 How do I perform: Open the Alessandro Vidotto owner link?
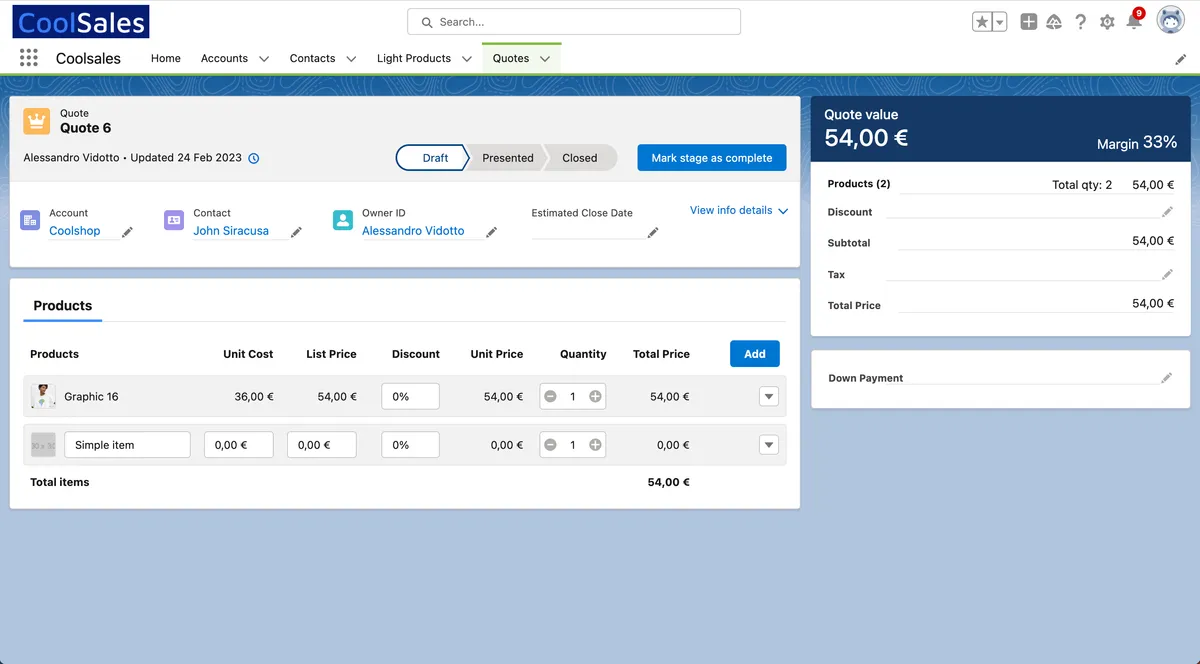point(413,231)
